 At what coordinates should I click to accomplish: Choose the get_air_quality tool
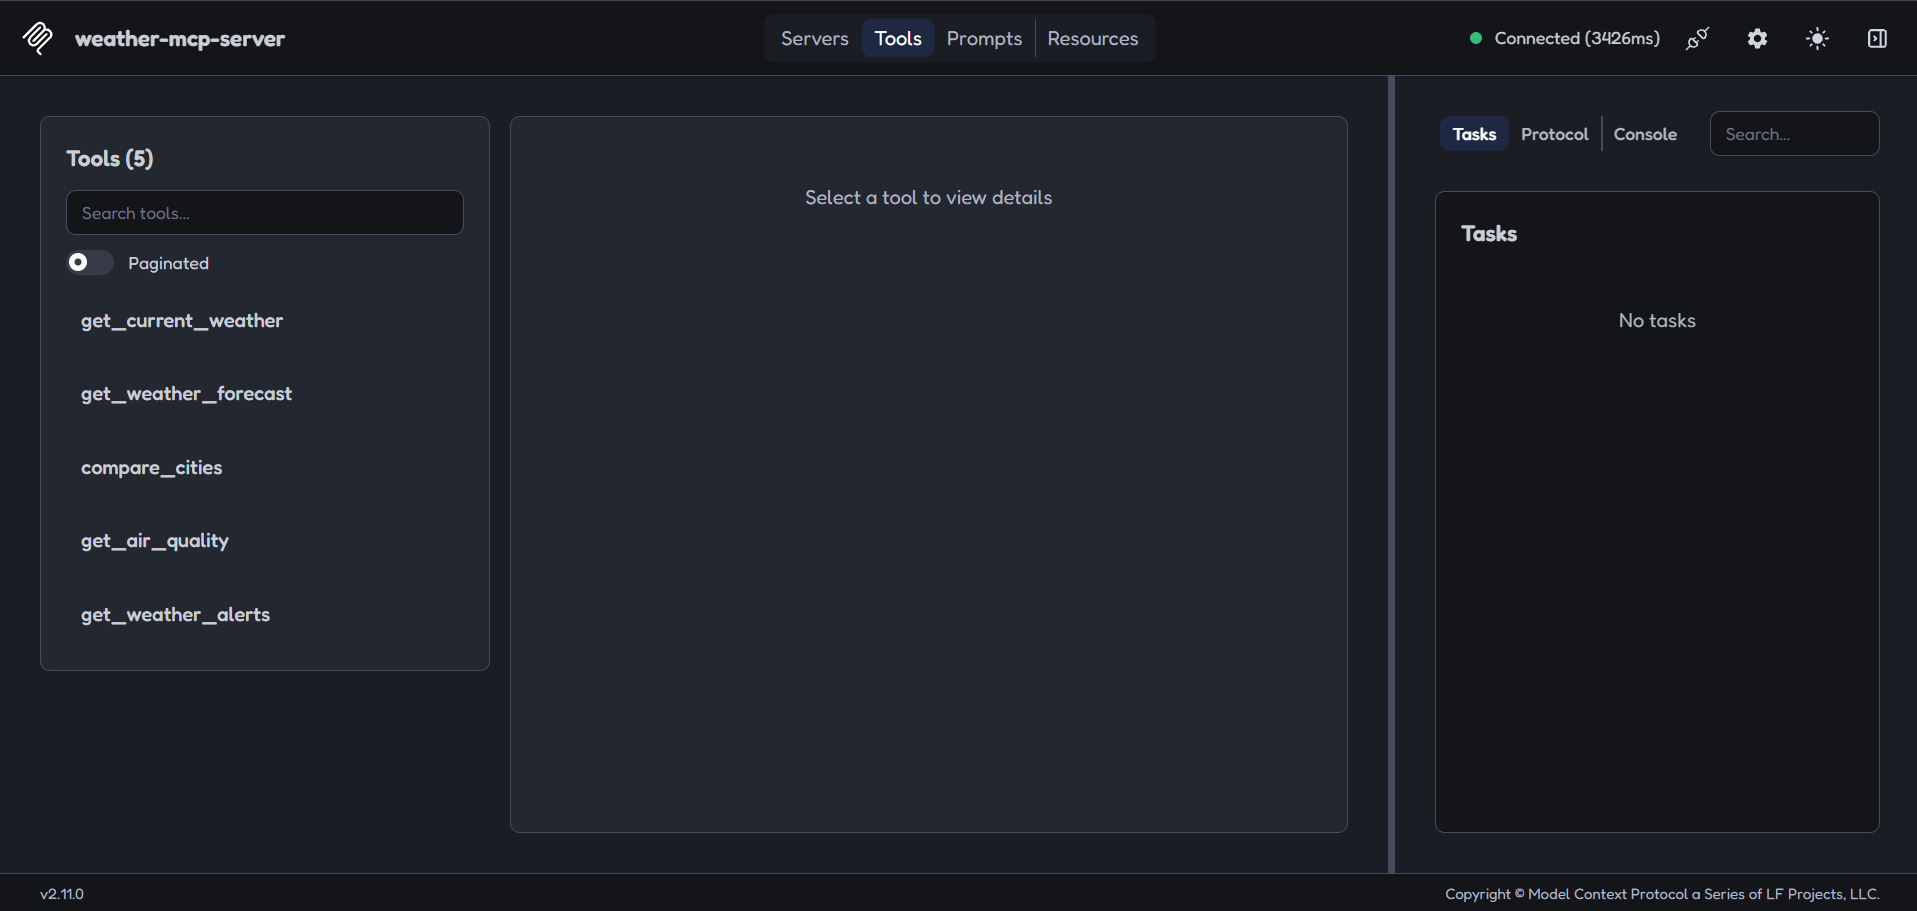[265, 541]
